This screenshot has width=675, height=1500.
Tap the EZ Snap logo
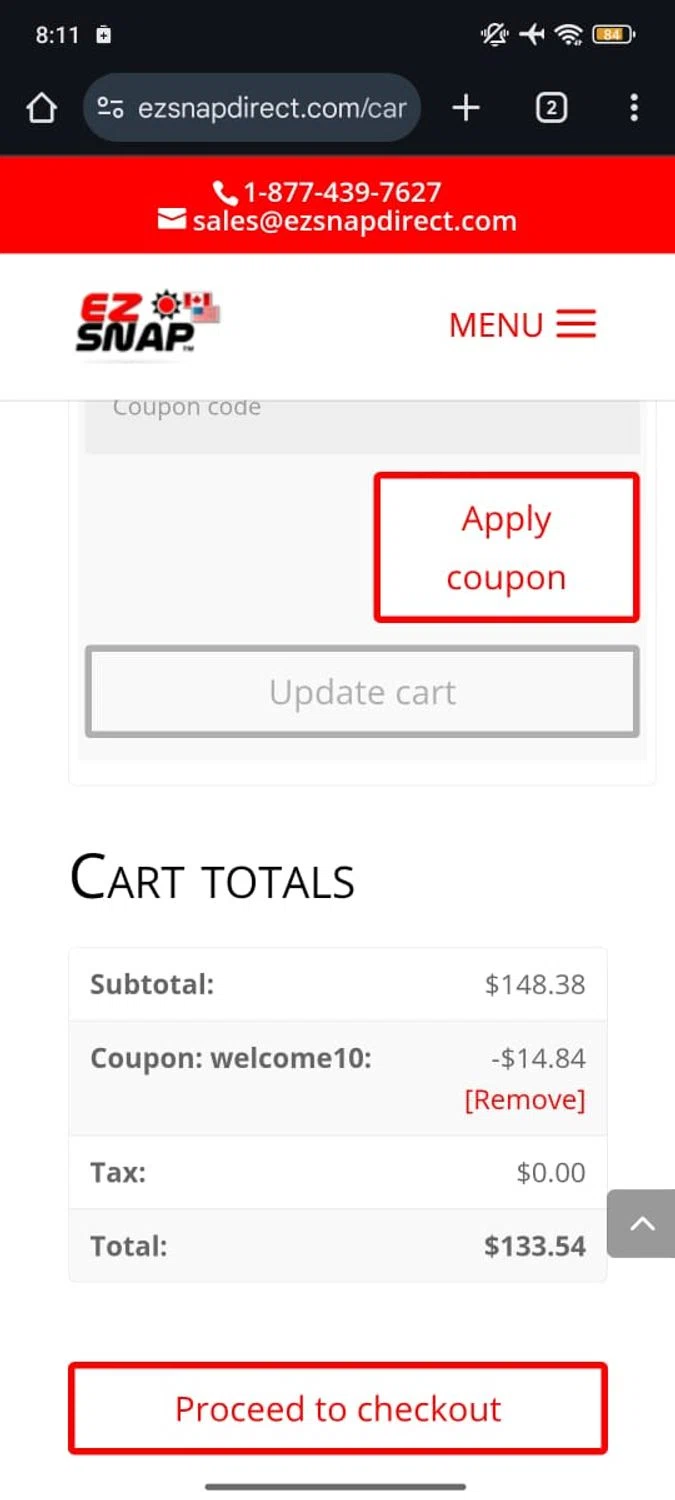click(x=147, y=322)
